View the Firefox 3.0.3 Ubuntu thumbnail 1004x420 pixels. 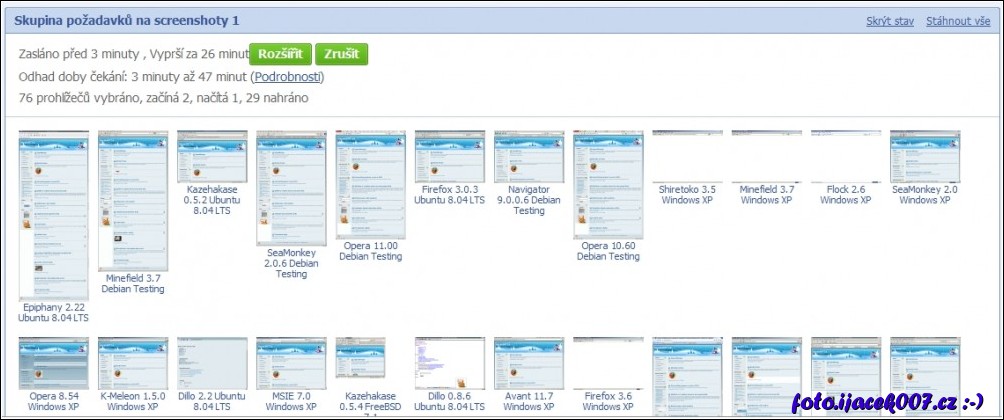click(449, 155)
